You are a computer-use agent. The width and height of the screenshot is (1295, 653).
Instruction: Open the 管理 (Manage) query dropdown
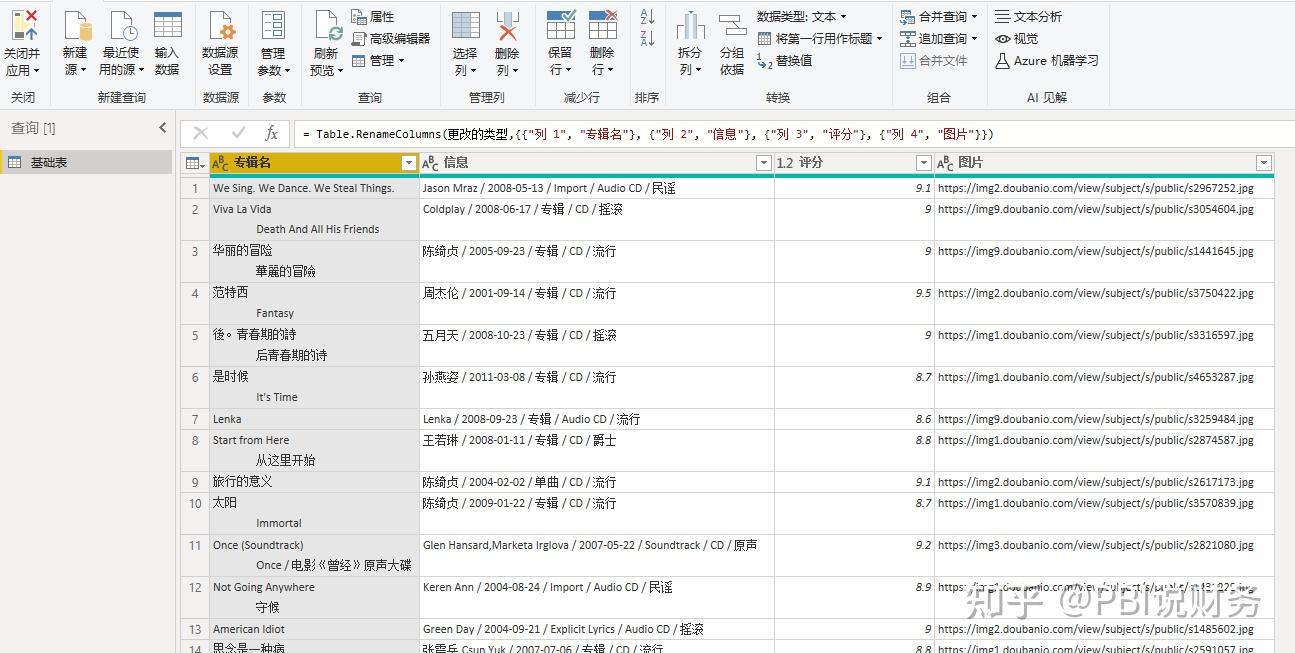[378, 60]
